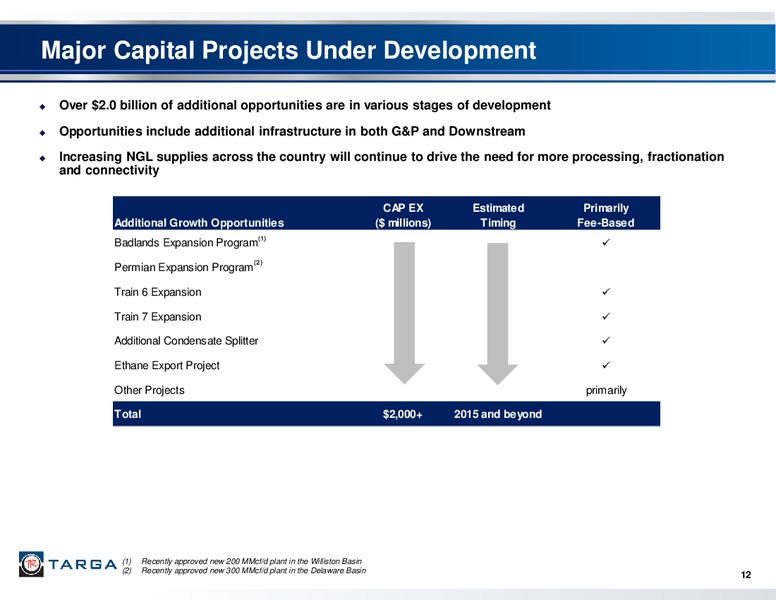Click the diamond bullet beside 'Over $2.0 billion'
776x600 pixels.
[43, 106]
